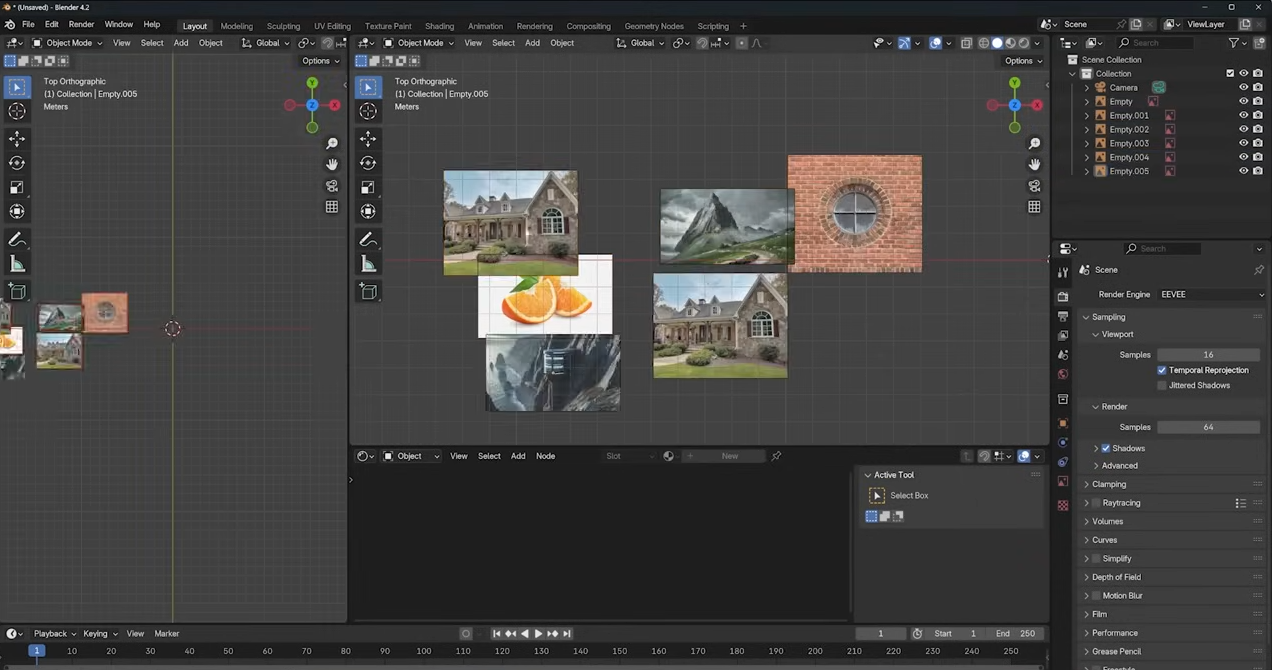Open the Render Engine EEVEE dropdown
1272x670 pixels.
(1210, 295)
